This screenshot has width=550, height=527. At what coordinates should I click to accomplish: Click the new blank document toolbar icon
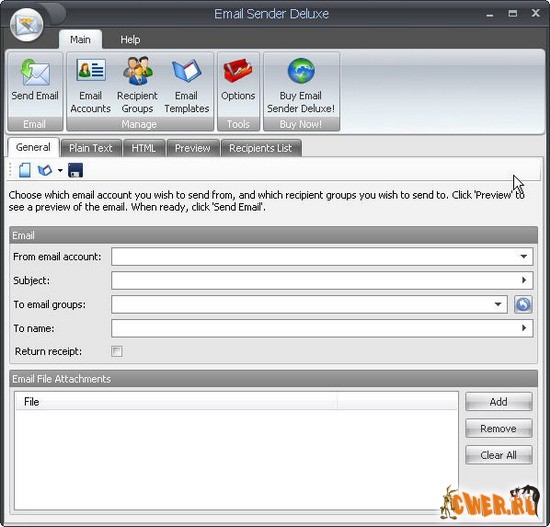(x=25, y=171)
